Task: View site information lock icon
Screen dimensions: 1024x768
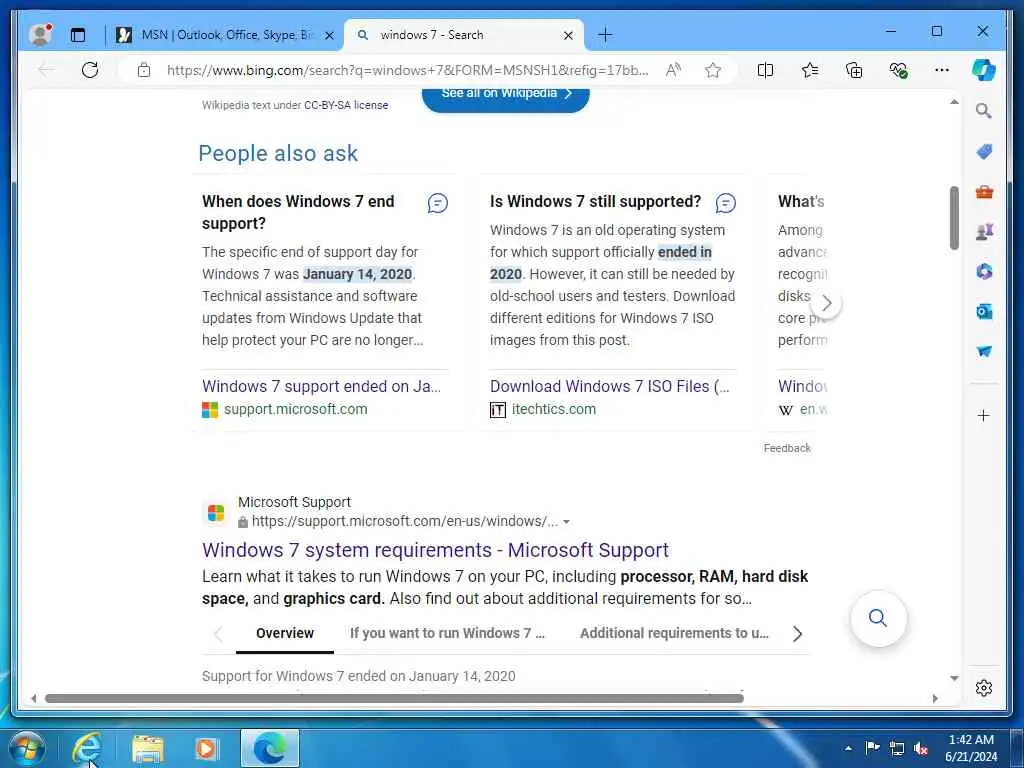Action: tap(144, 70)
